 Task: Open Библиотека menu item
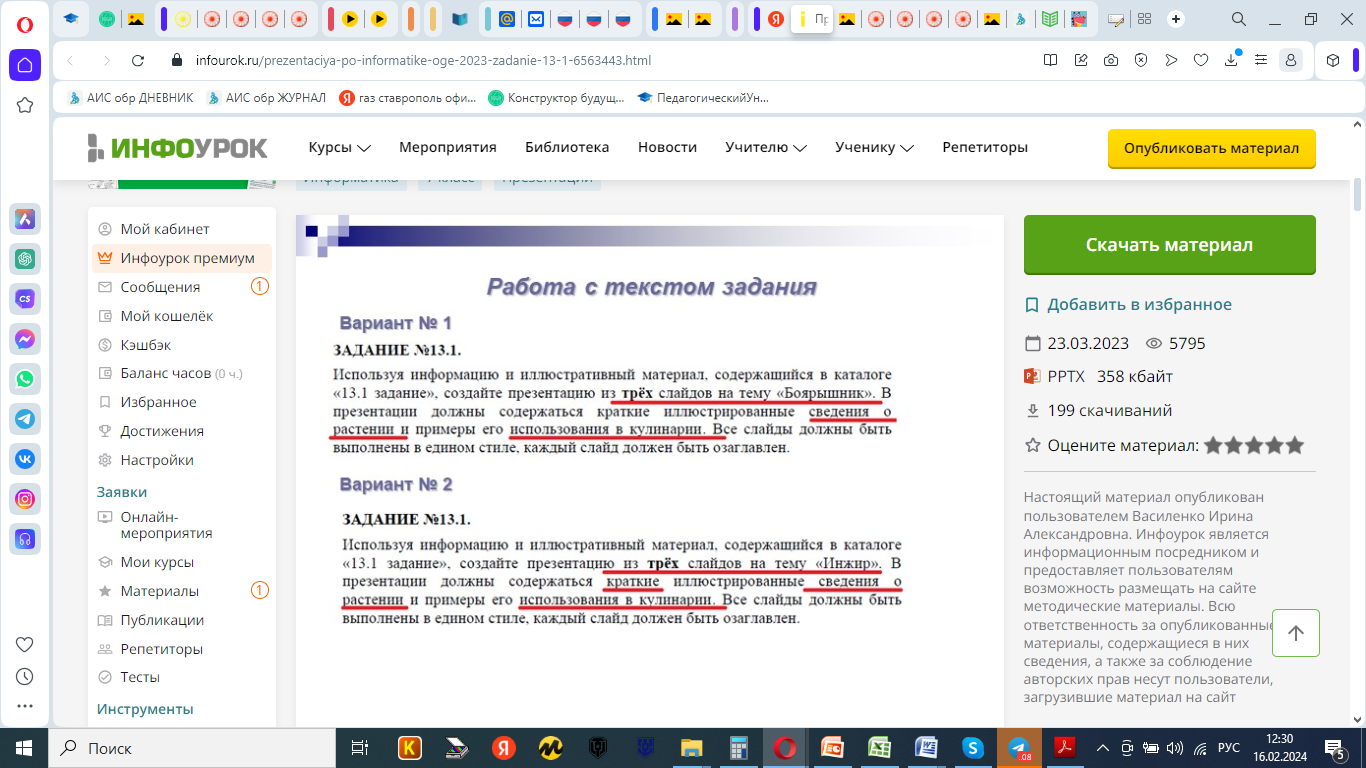pyautogui.click(x=567, y=147)
